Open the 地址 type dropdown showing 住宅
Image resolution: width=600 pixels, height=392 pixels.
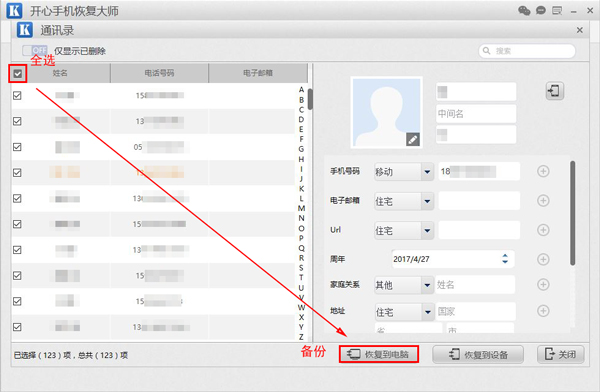(404, 312)
